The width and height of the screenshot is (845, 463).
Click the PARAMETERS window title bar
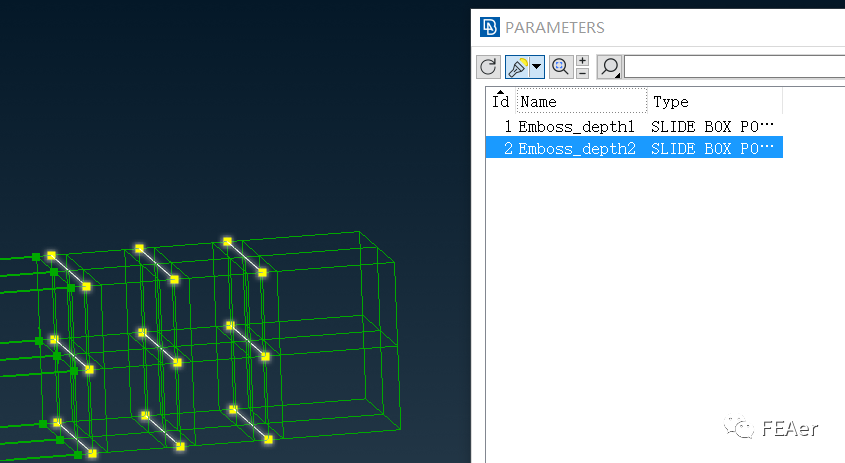(x=700, y=27)
